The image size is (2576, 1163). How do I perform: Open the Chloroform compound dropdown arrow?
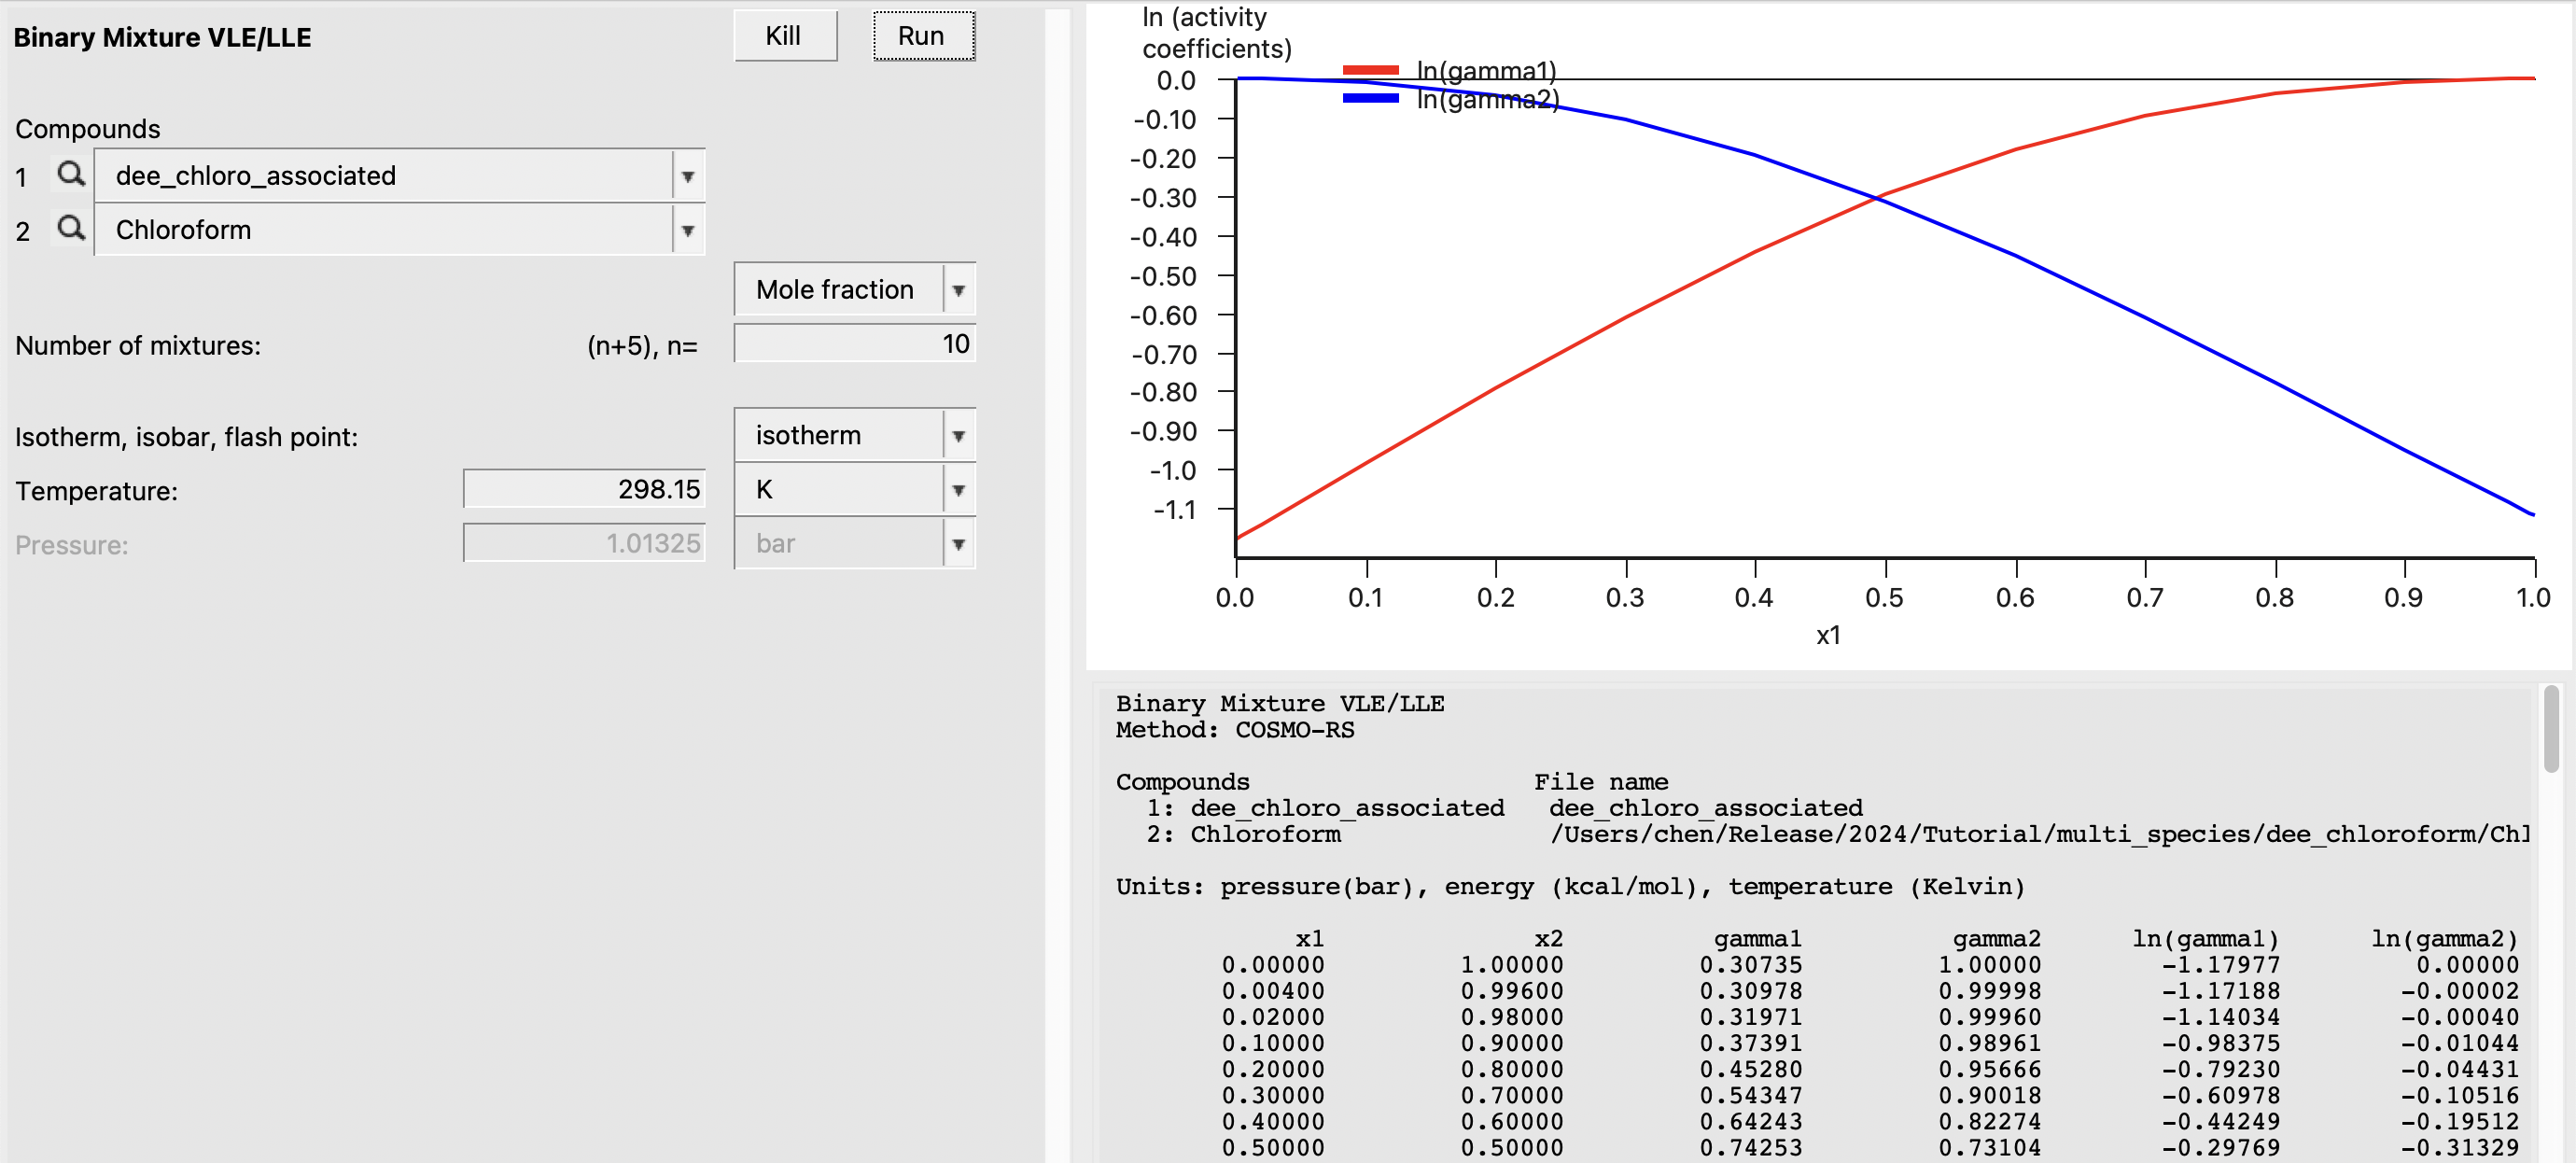tap(688, 231)
